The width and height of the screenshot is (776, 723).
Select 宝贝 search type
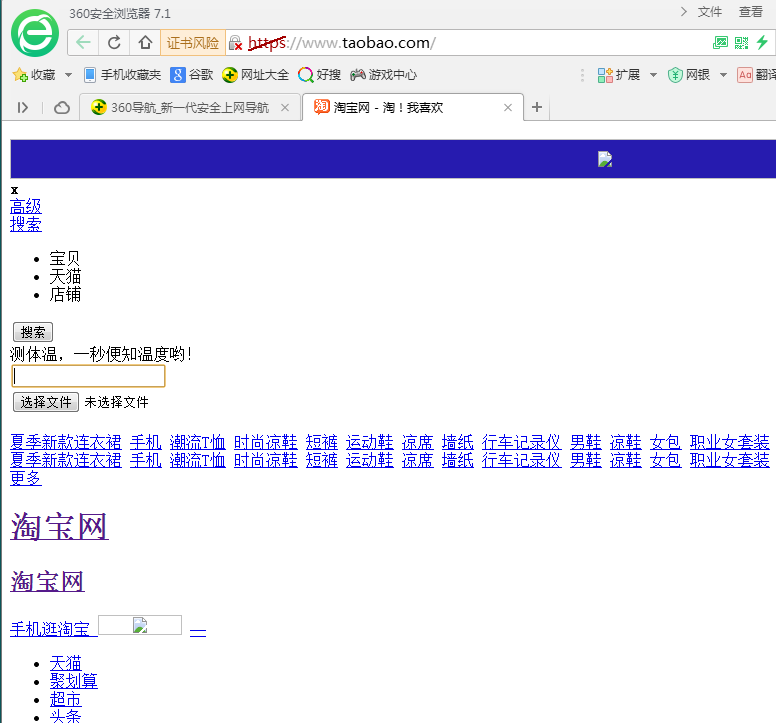[x=65, y=258]
